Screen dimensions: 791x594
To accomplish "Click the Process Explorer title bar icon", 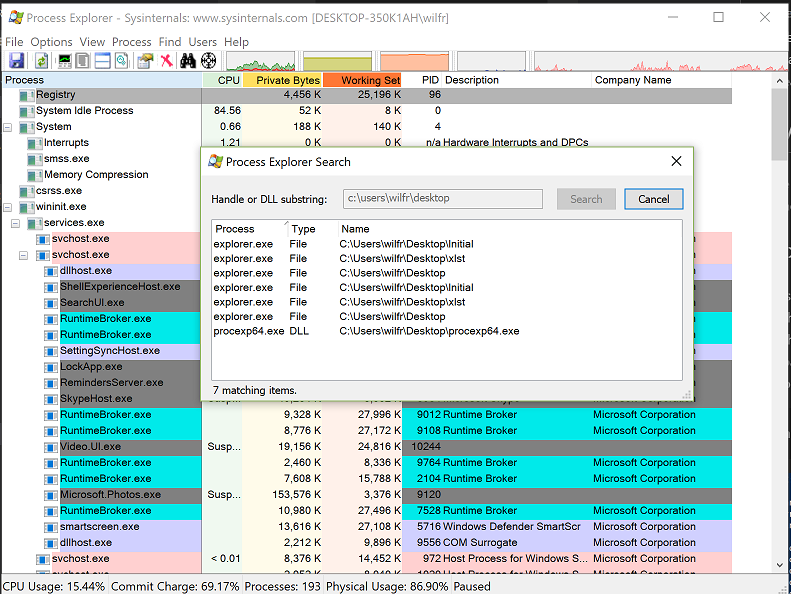I will coord(16,18).
